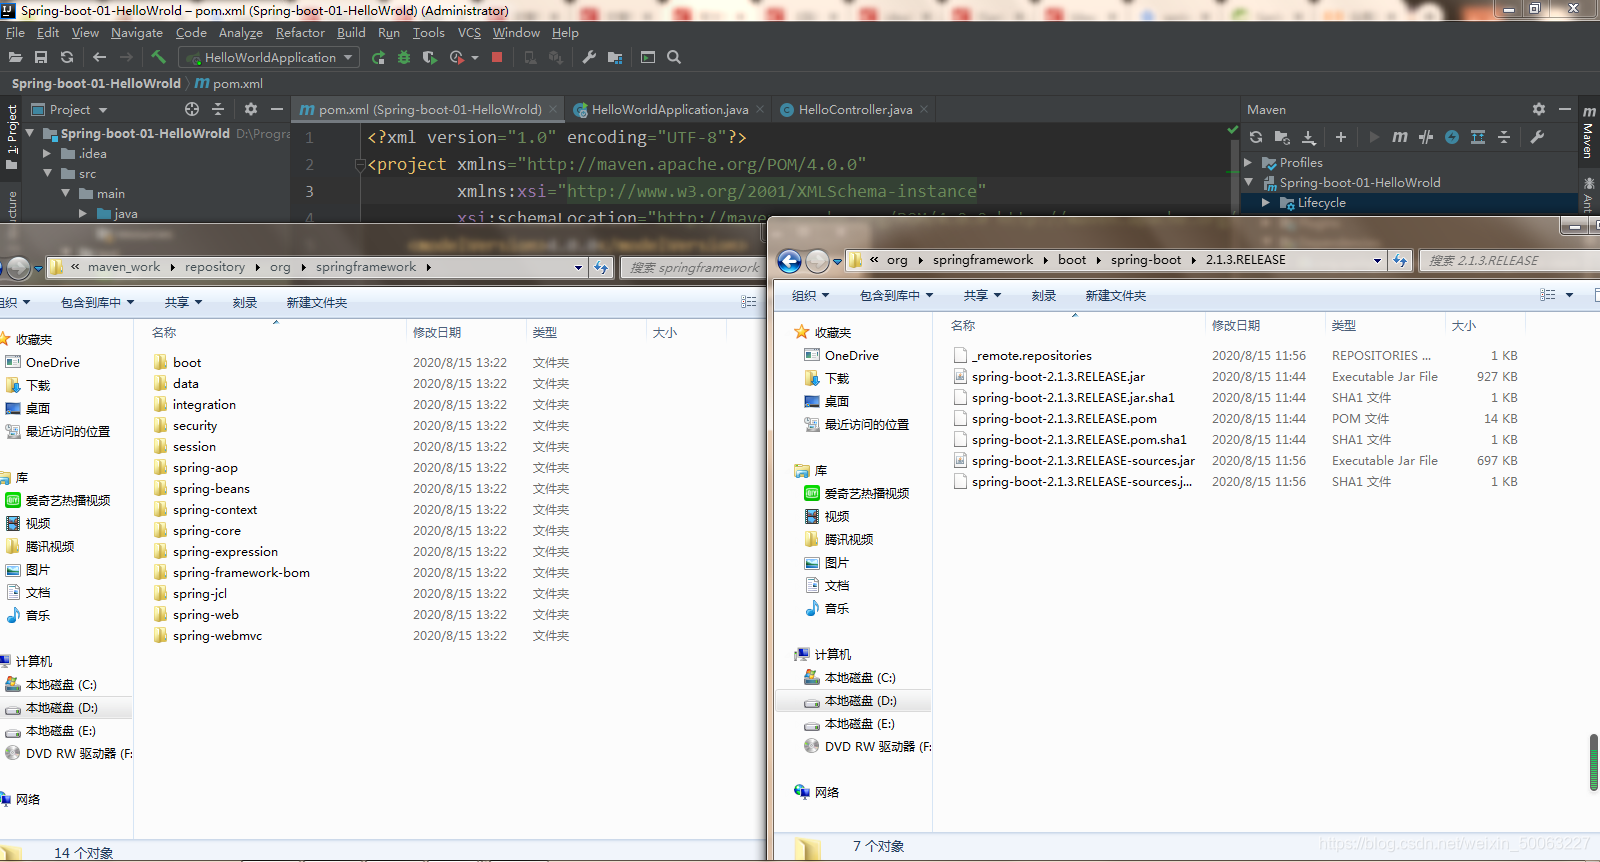This screenshot has height=862, width=1600.
Task: Click 共享 in left explorer toolbar
Action: [x=184, y=303]
